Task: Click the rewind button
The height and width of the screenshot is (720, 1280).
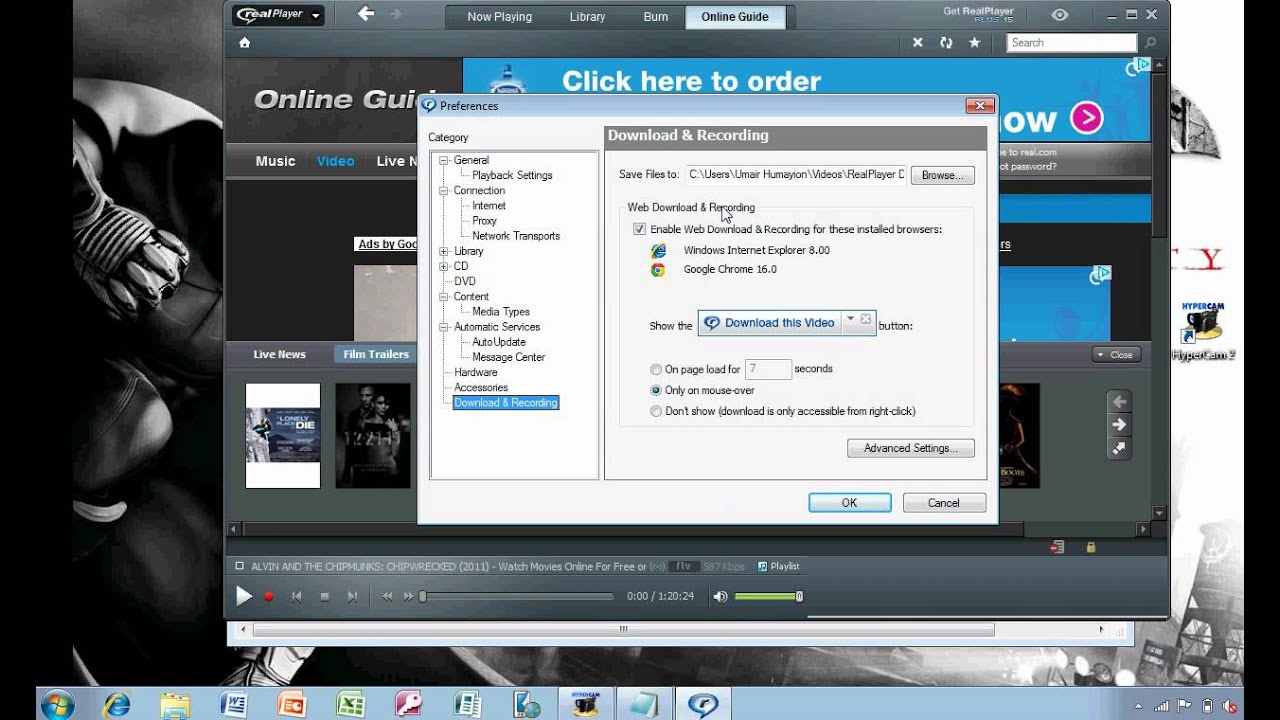Action: 387,596
